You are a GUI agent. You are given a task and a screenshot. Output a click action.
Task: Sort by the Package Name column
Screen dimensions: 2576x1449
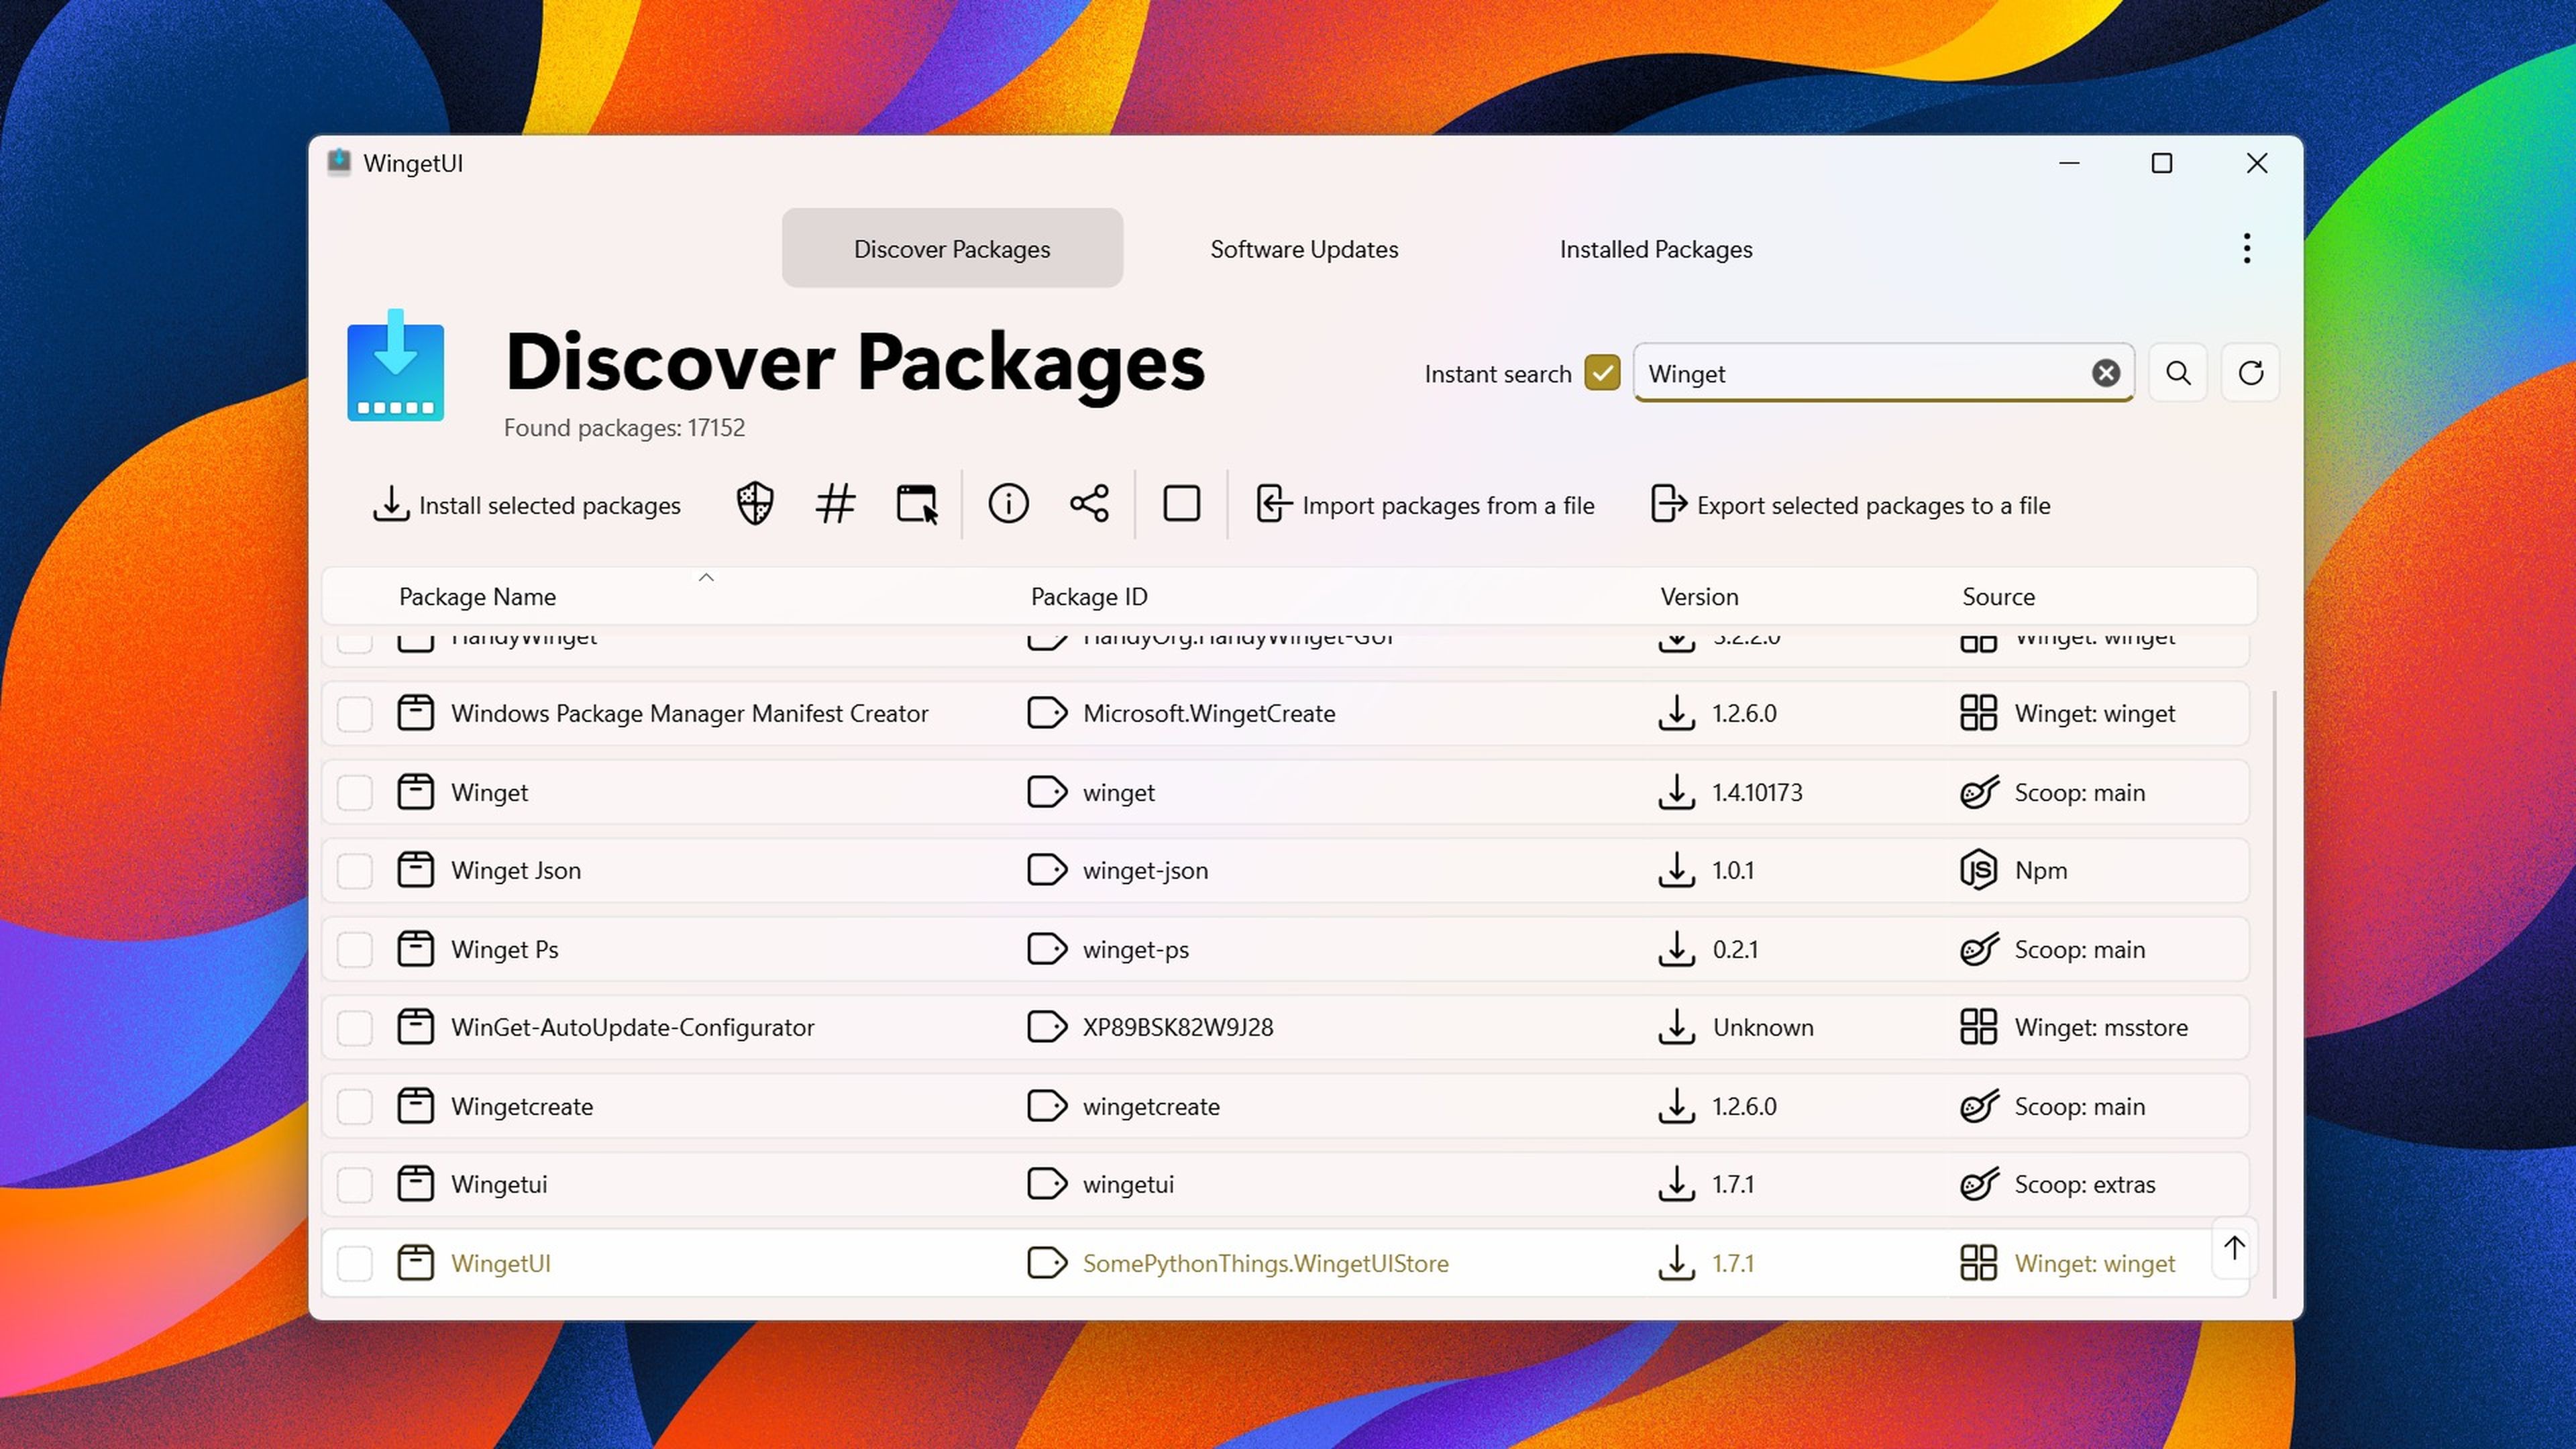[x=477, y=597]
